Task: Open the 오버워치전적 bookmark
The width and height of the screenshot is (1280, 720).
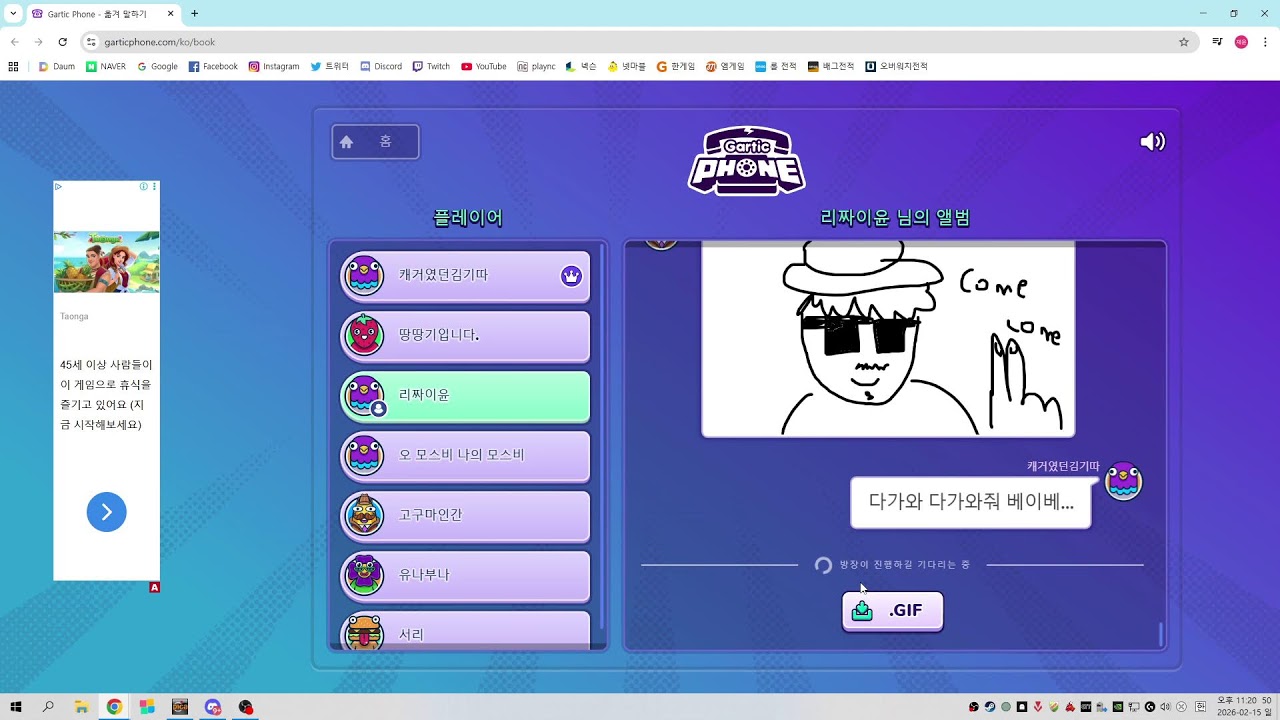Action: (x=897, y=67)
